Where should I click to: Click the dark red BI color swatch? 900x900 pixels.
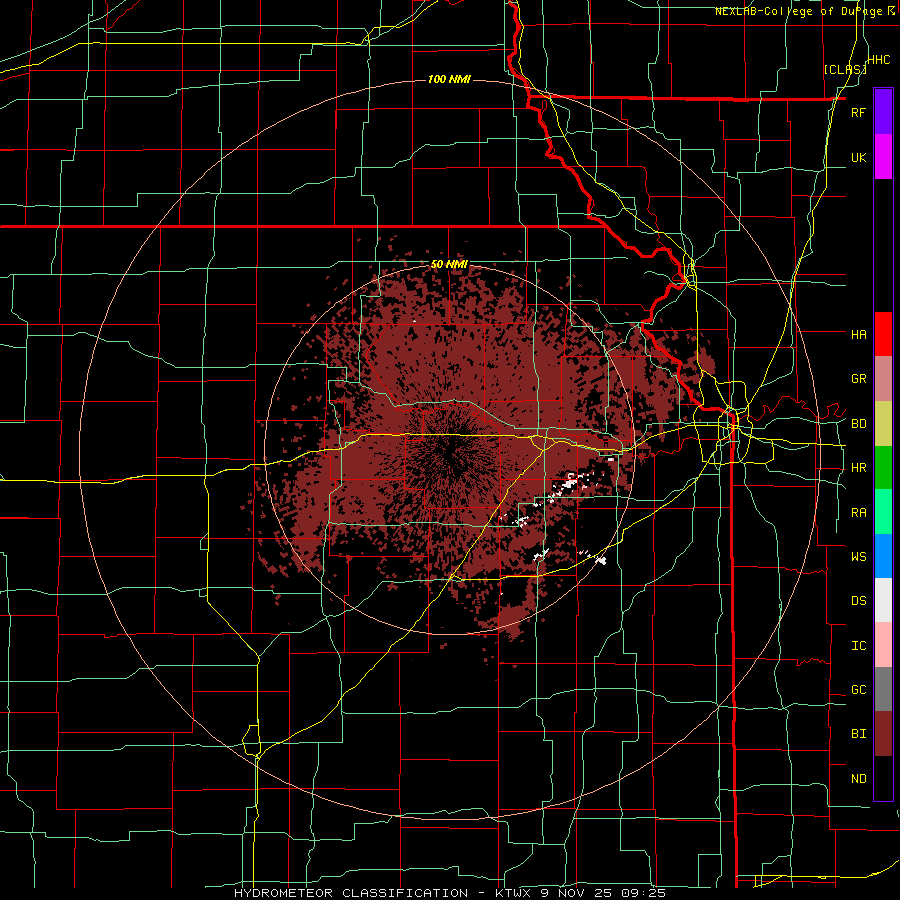883,734
